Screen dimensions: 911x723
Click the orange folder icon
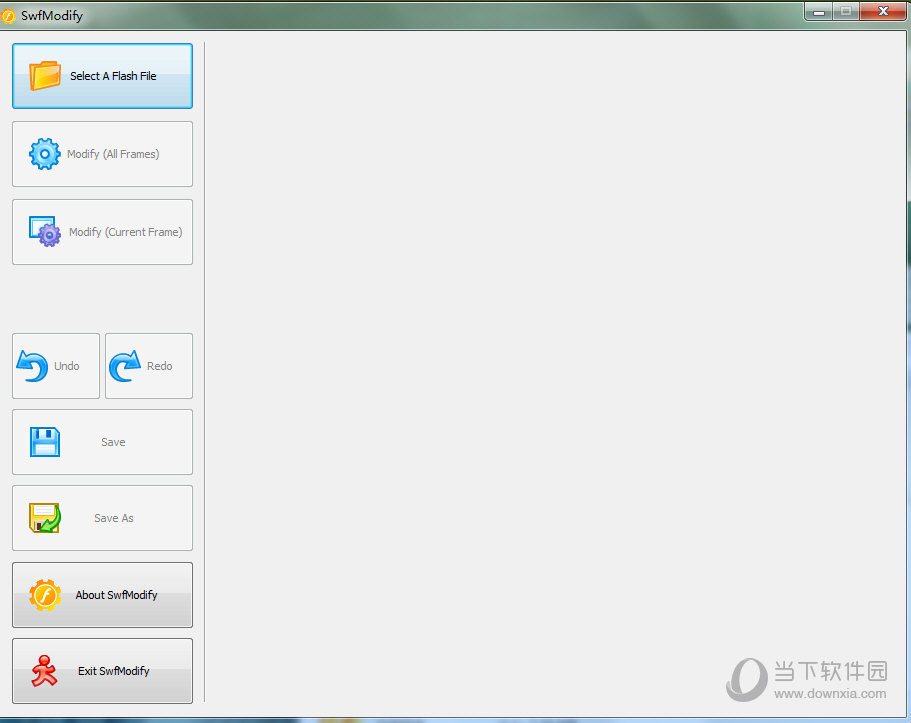tap(45, 76)
